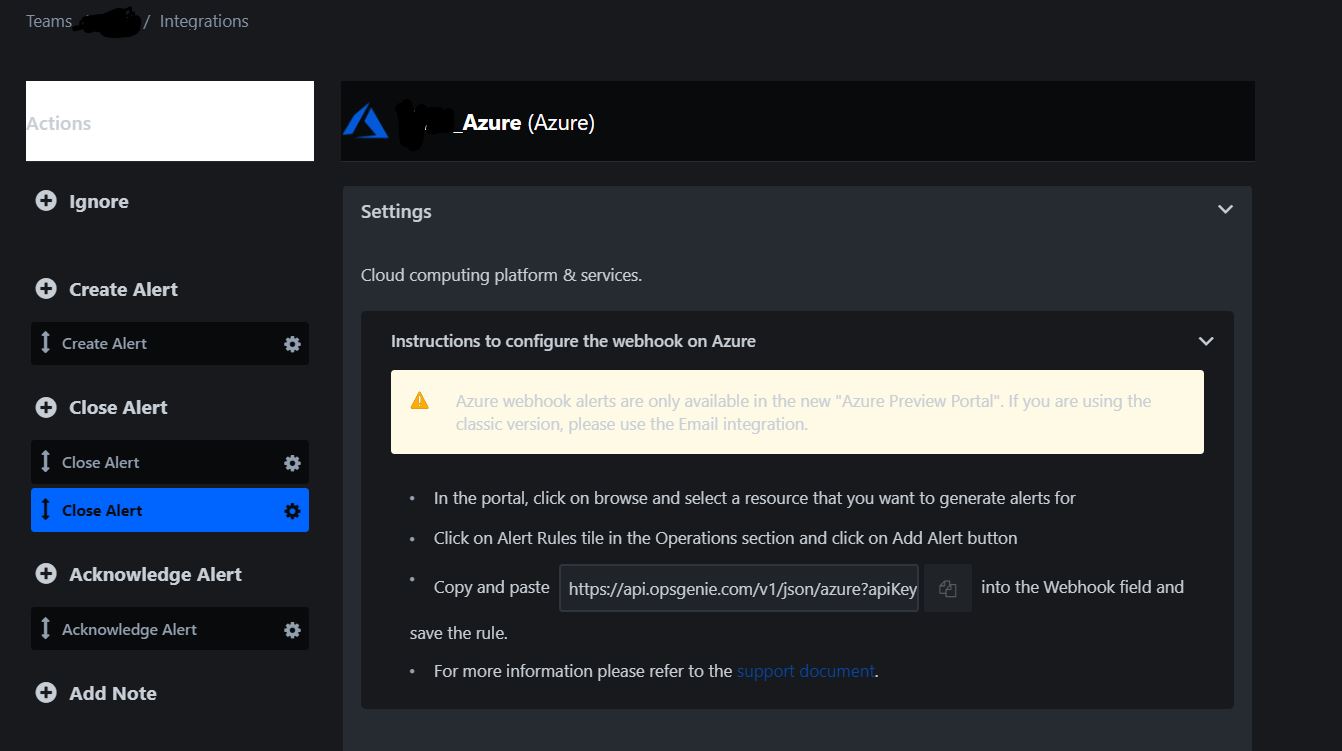Add a new Create Alert action via plus icon
The image size is (1342, 751).
45,288
